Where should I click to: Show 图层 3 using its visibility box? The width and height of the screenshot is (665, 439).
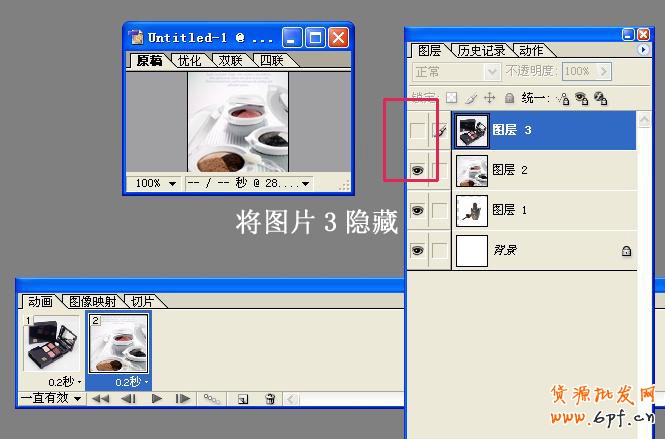pos(418,130)
